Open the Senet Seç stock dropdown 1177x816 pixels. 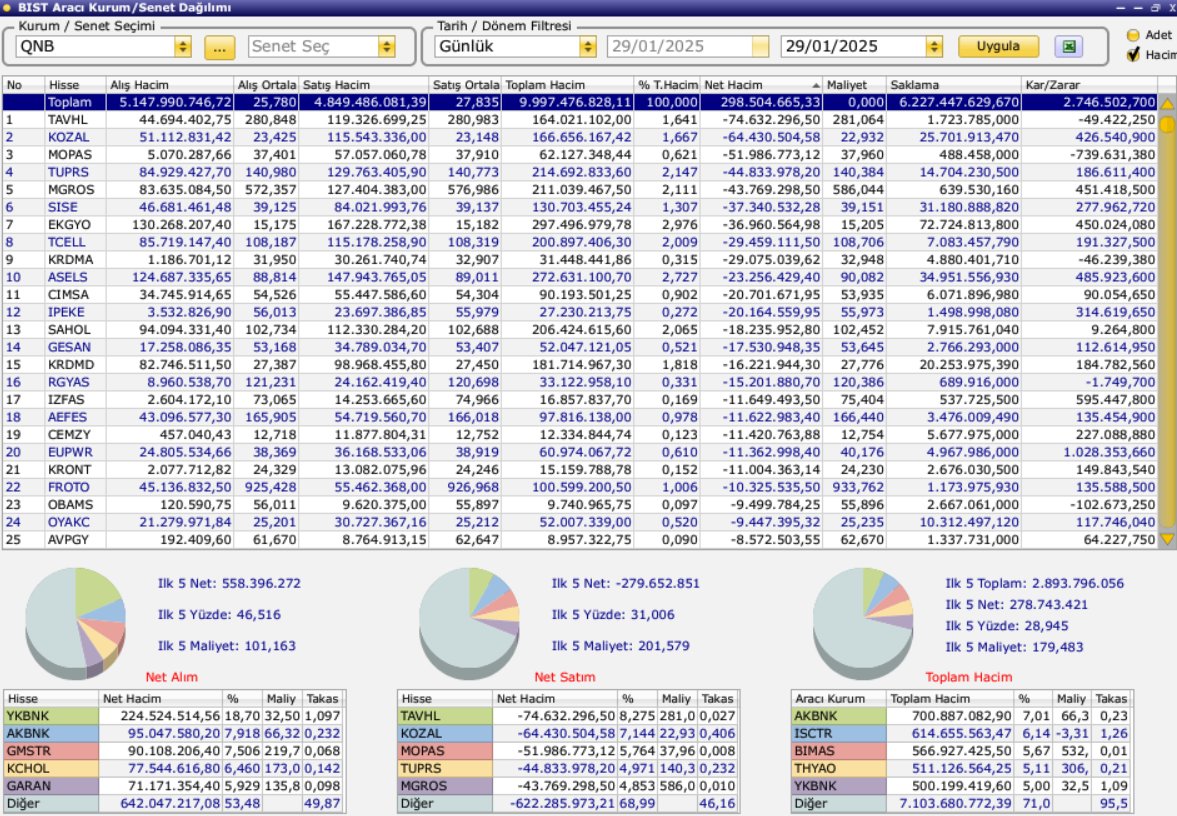pos(387,47)
